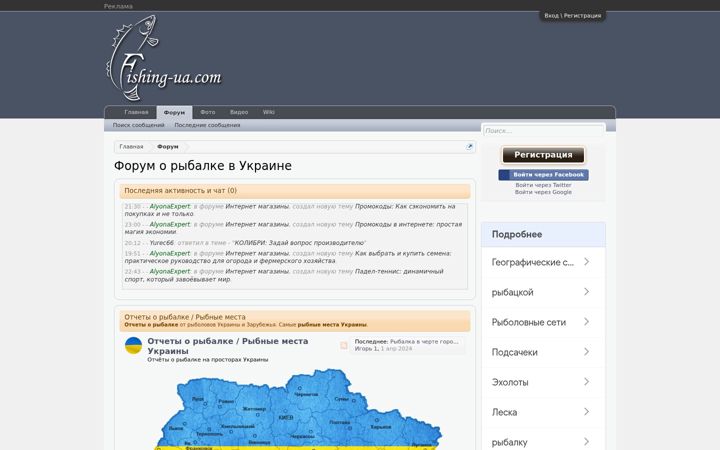Viewport: 720px width, 450px height.
Task: Expand Географические sidebar item chevron
Action: click(x=586, y=262)
